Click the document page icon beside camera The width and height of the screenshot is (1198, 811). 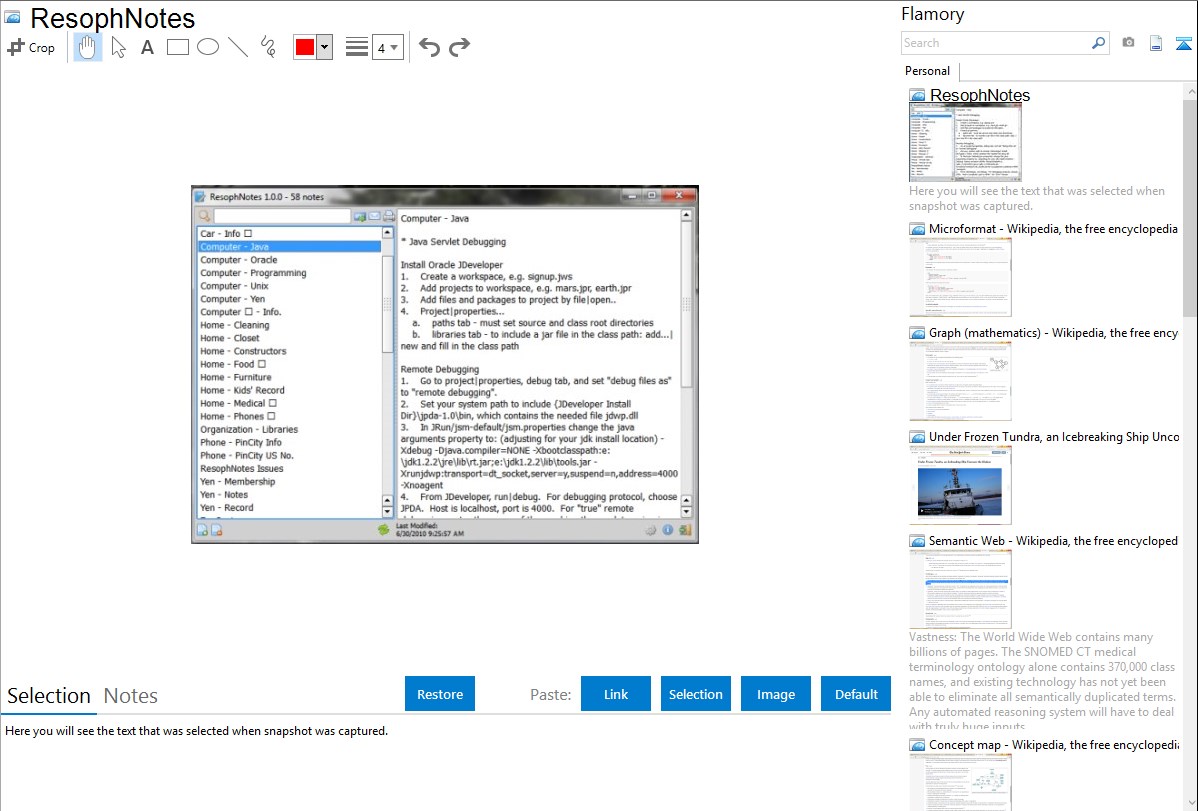click(x=1156, y=43)
